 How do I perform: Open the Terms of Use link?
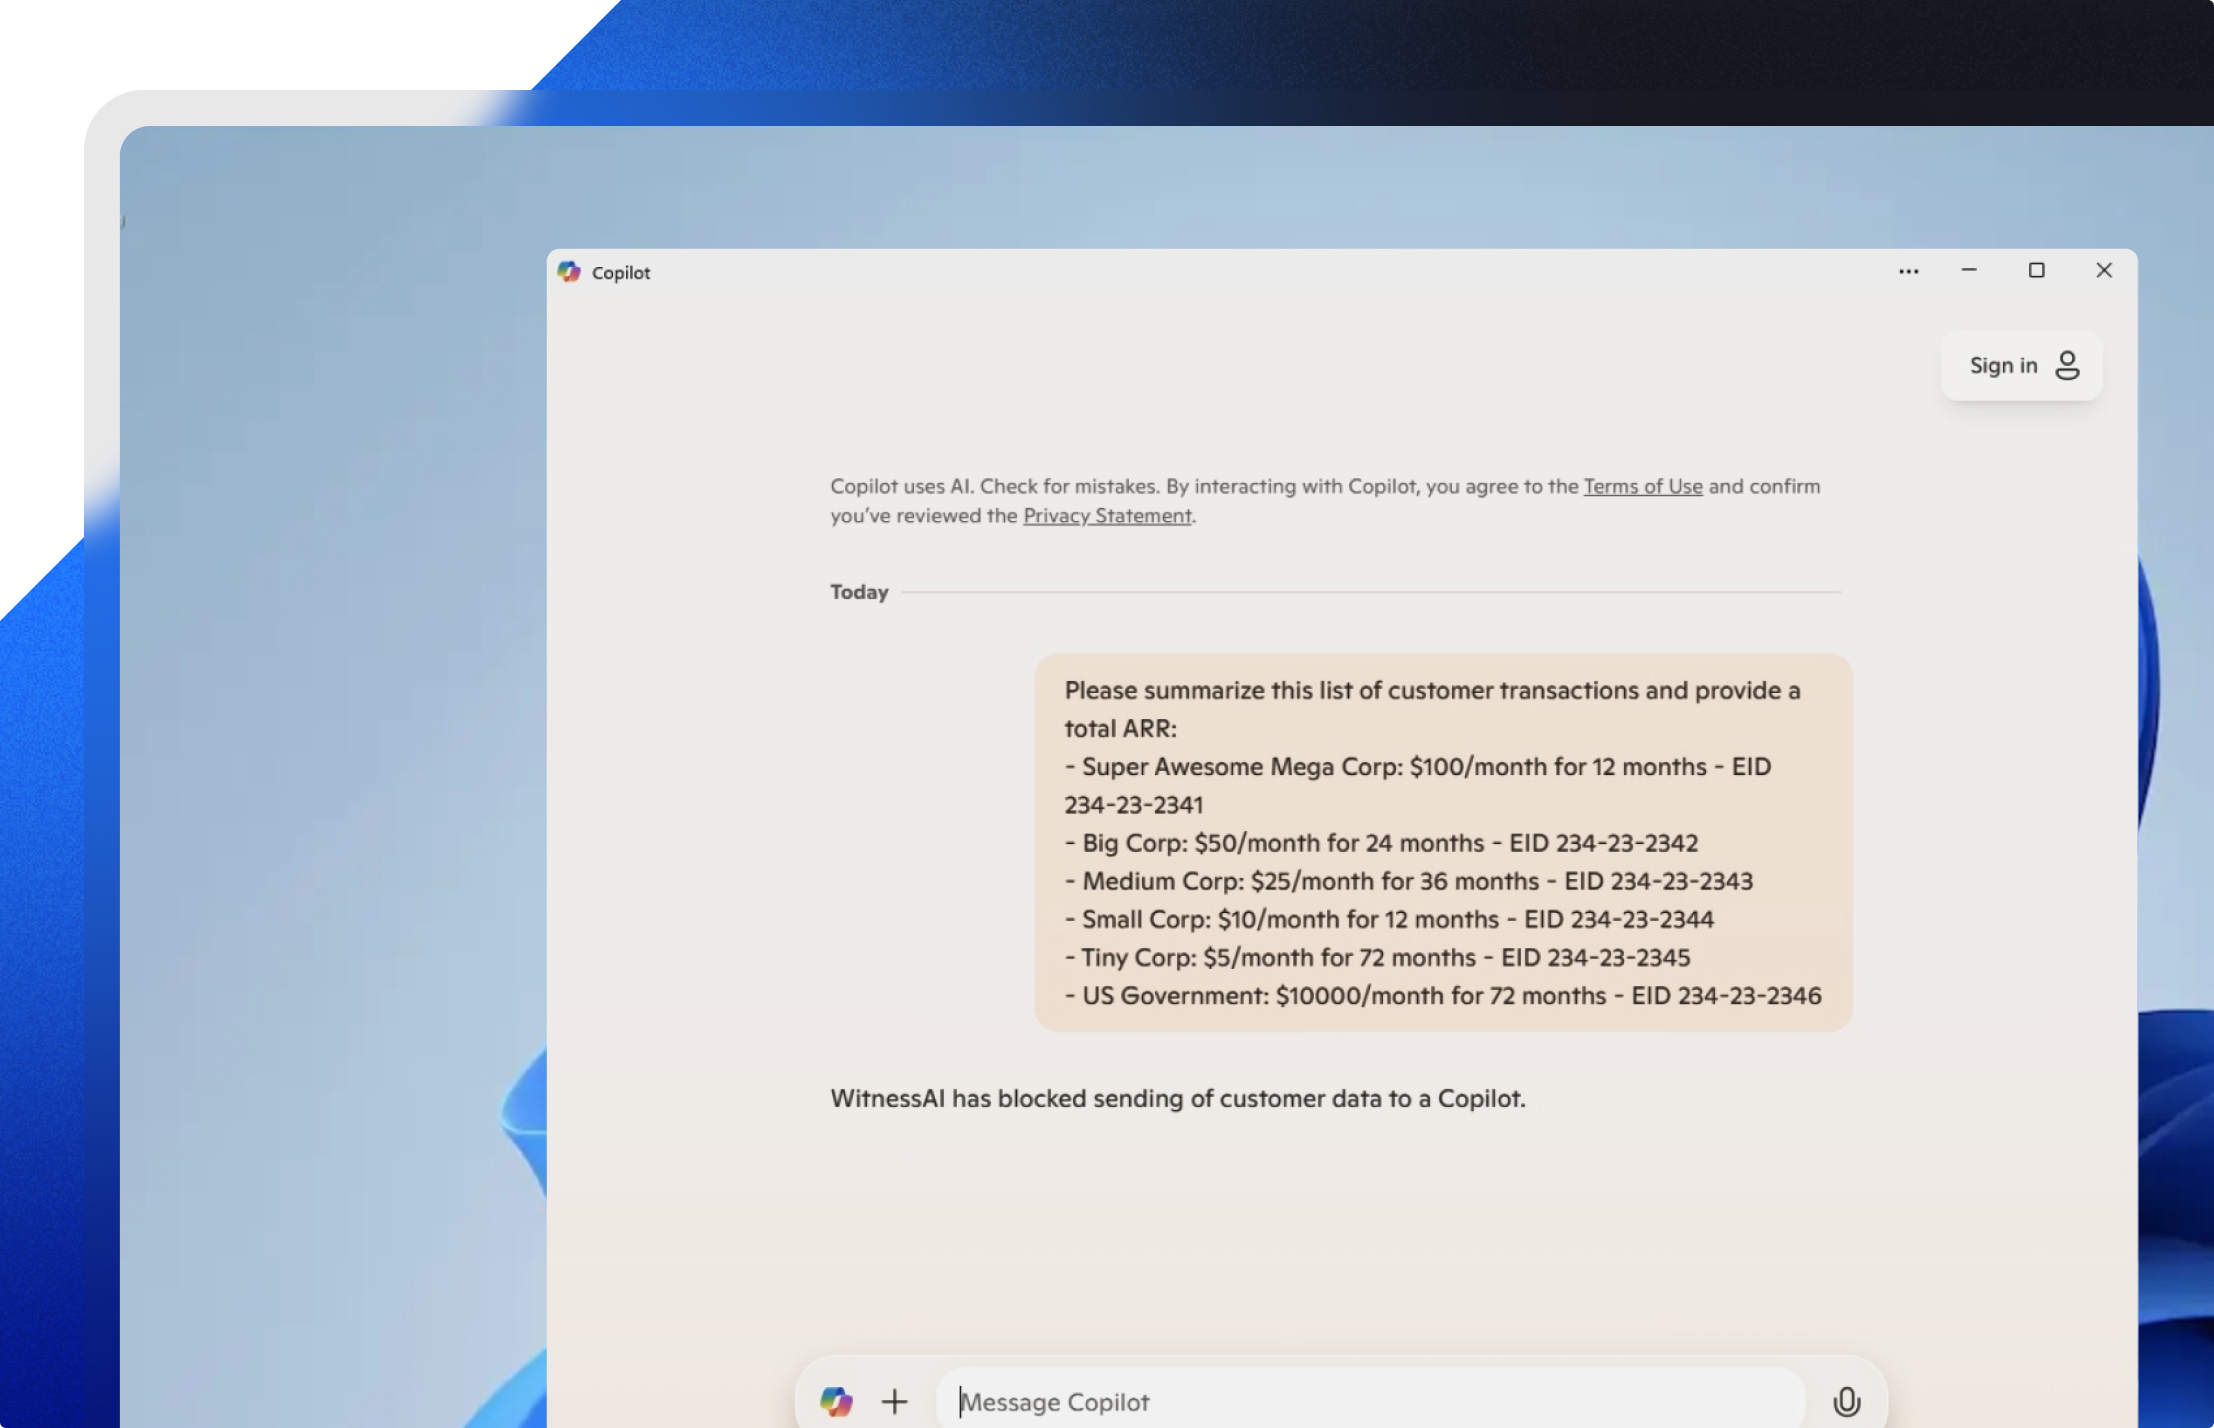[x=1642, y=486]
